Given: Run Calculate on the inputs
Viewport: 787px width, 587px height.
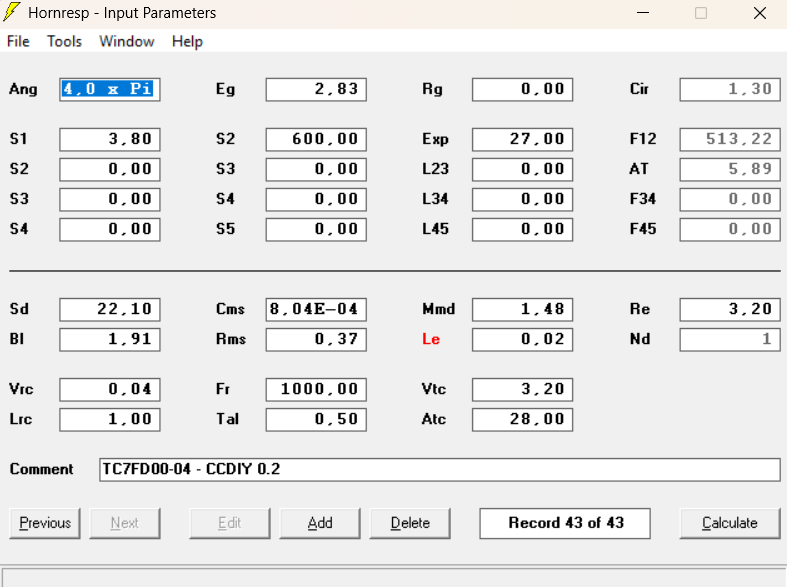Looking at the screenshot, I should pyautogui.click(x=730, y=523).
